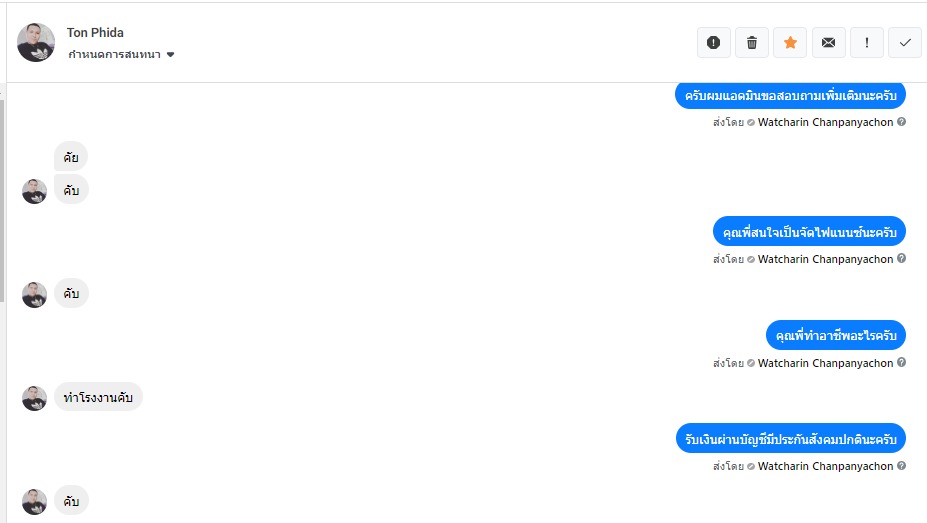Click help icon under คุณพี่สนใจเป็นจัดไฟแนนซ์นะครับ message
Screen dimensions: 927x523
coord(901,259)
